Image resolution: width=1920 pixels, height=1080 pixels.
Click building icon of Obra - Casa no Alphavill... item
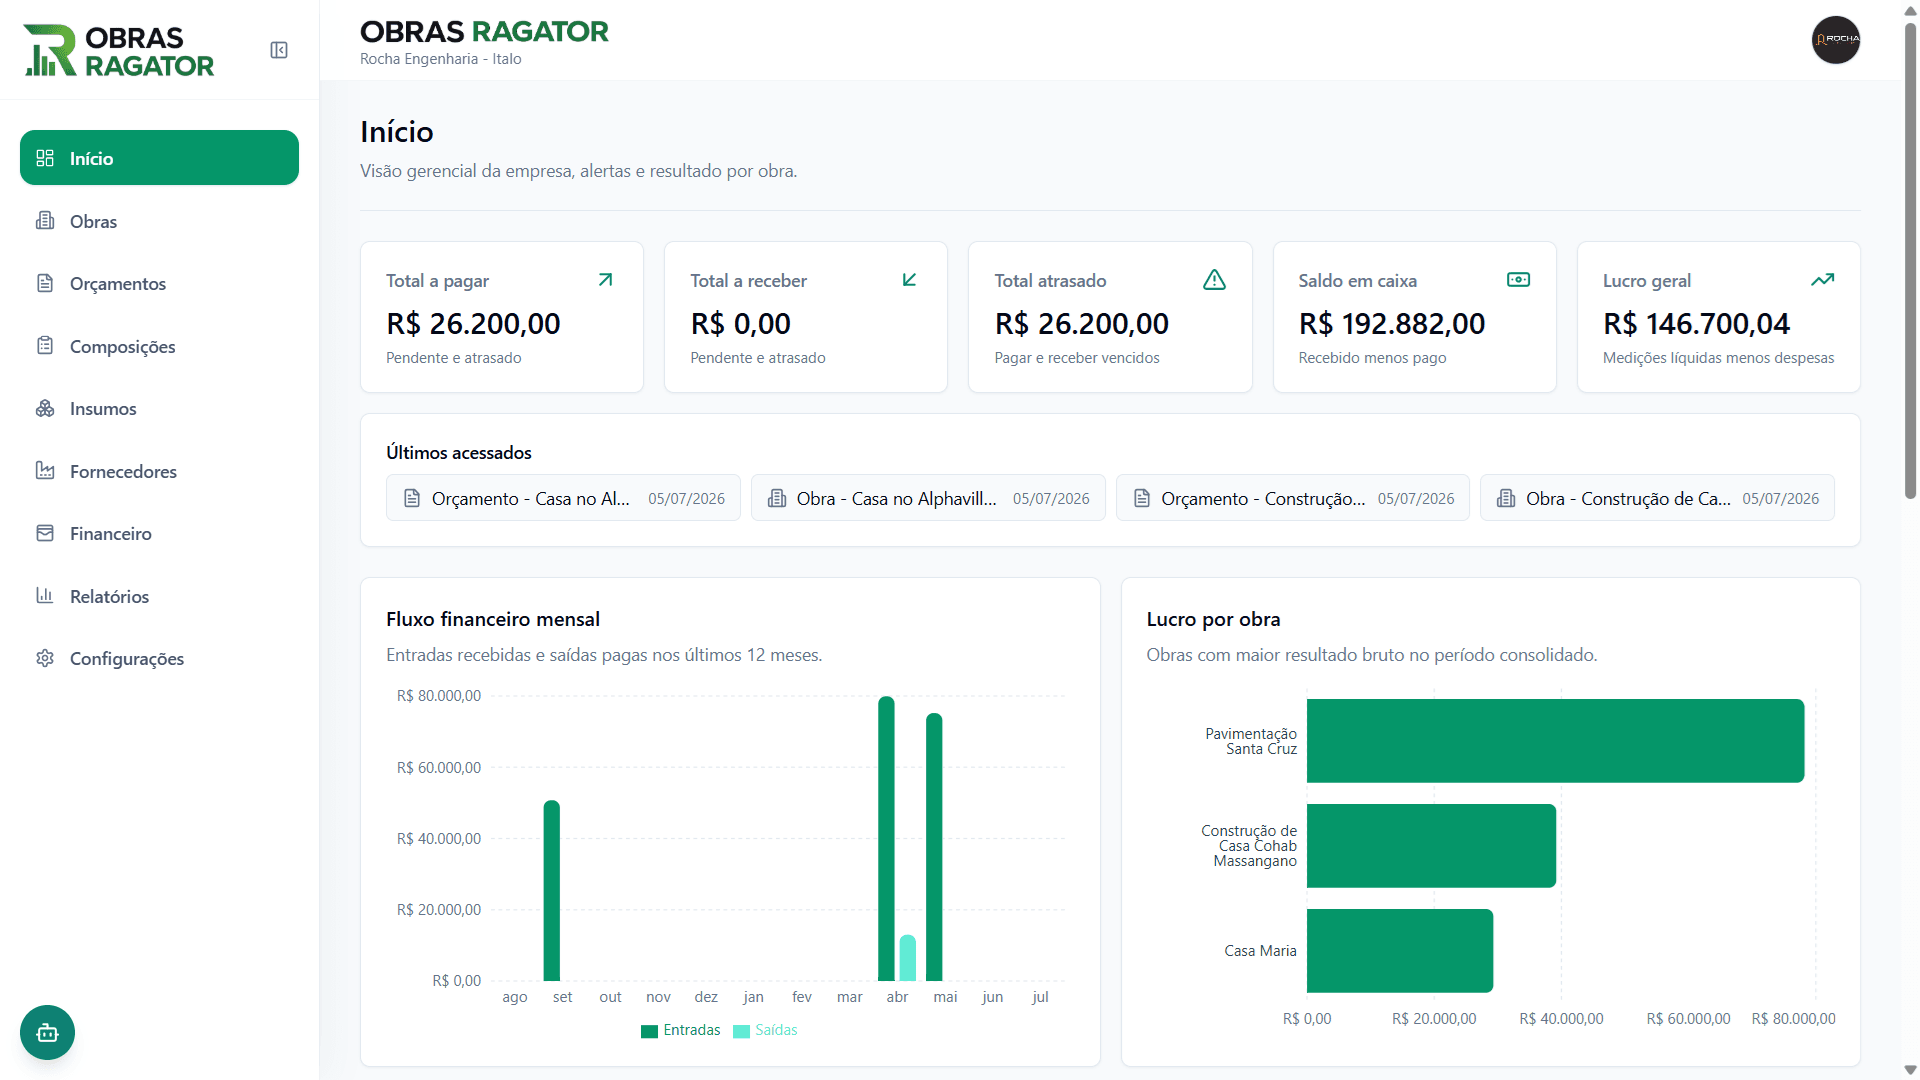coord(776,498)
